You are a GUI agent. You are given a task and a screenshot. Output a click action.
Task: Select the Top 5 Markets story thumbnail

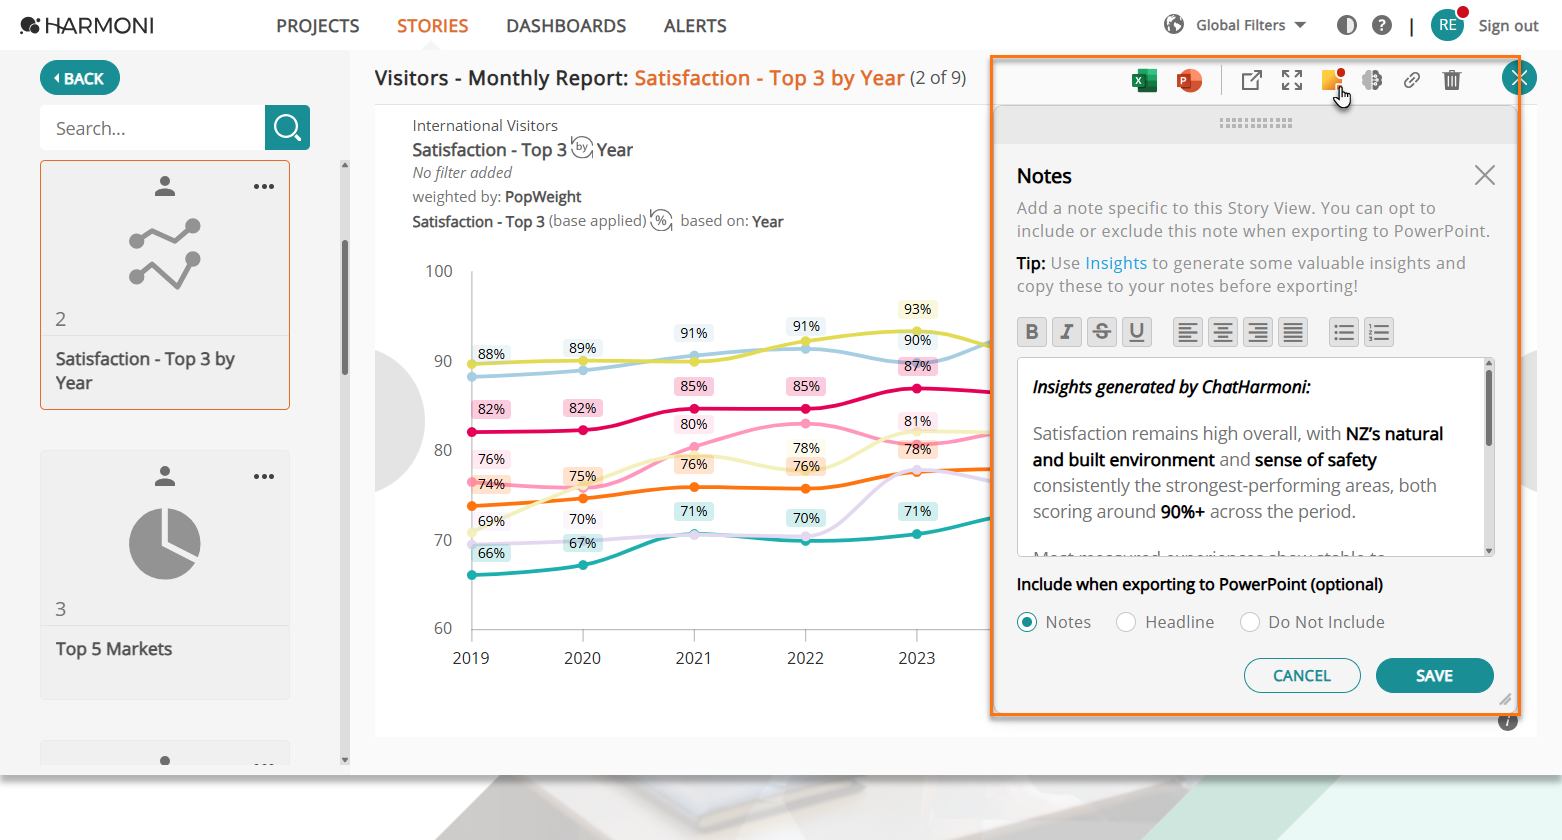(165, 575)
